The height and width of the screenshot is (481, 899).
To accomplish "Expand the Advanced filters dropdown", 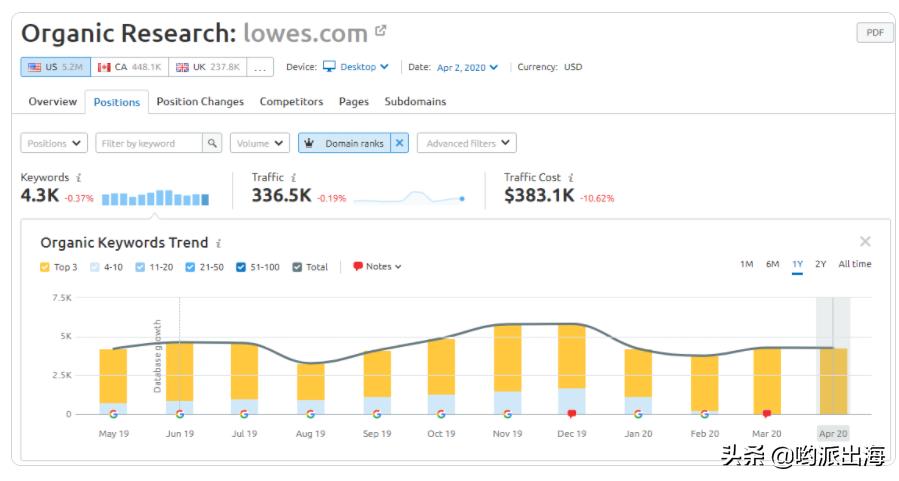I will [x=467, y=143].
